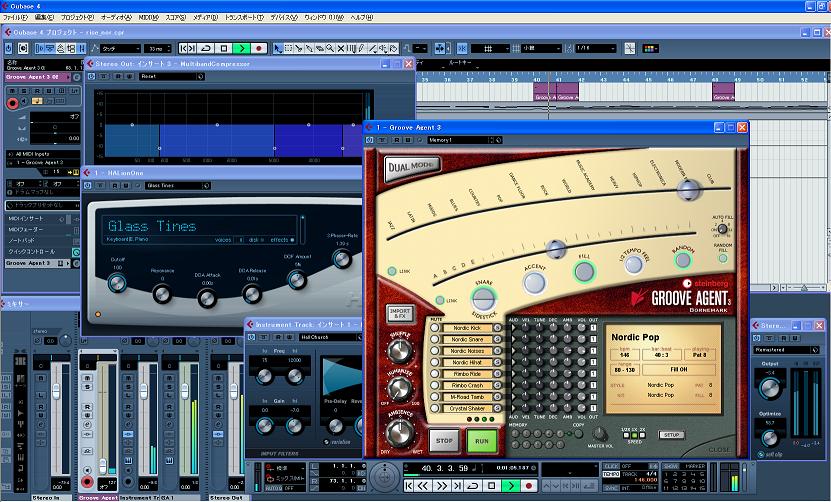
Task: Toggle Autoscroll in the project toolbar
Action: [x=440, y=48]
